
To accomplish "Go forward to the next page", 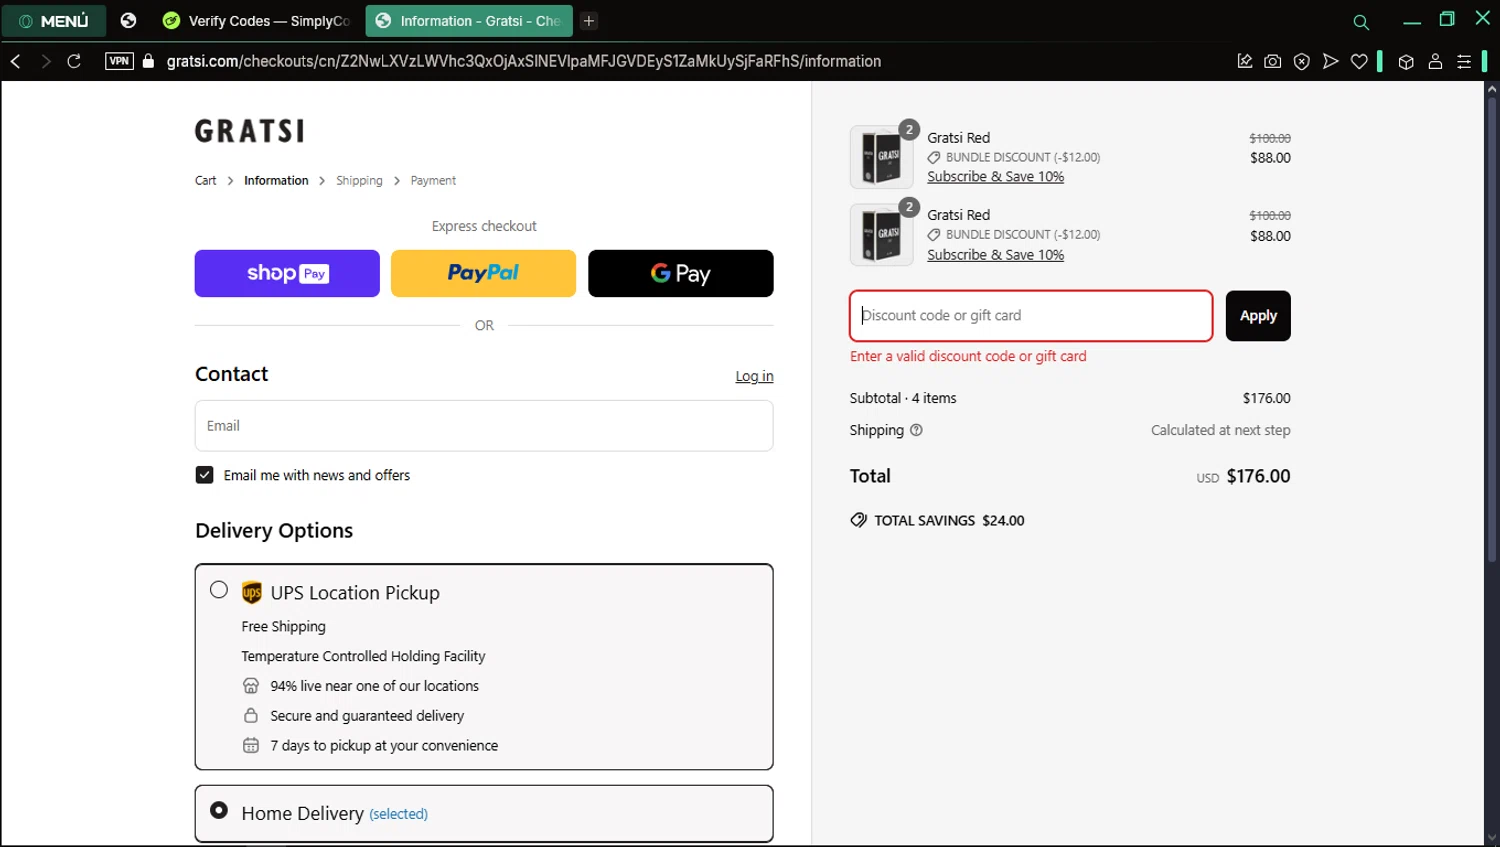I will point(45,61).
